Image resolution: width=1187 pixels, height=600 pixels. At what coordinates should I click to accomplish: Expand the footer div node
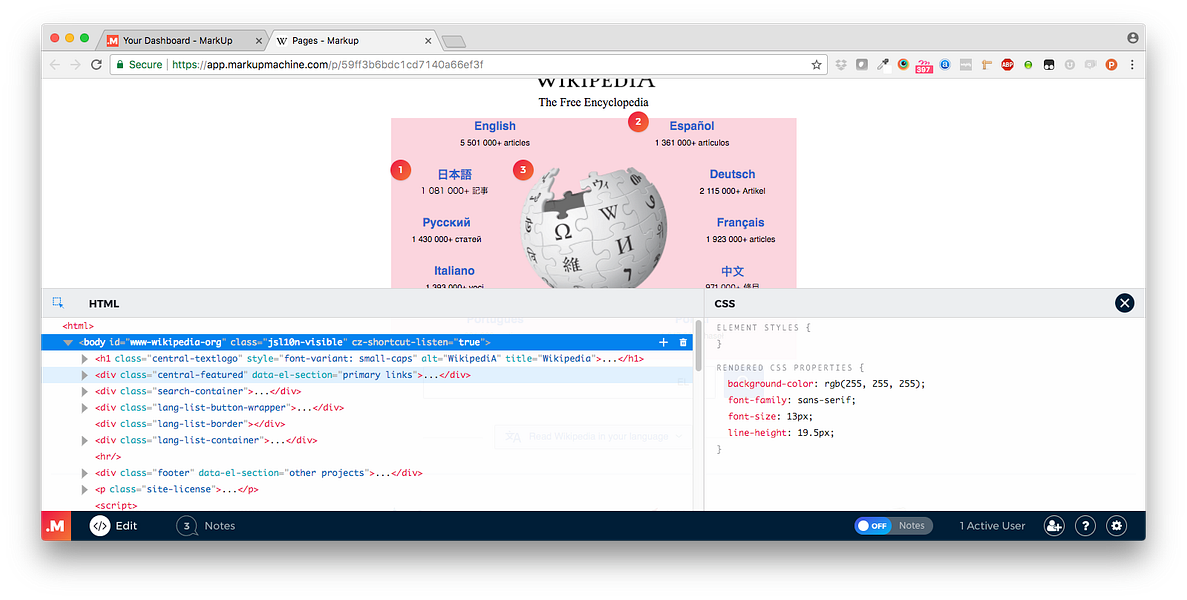(85, 473)
